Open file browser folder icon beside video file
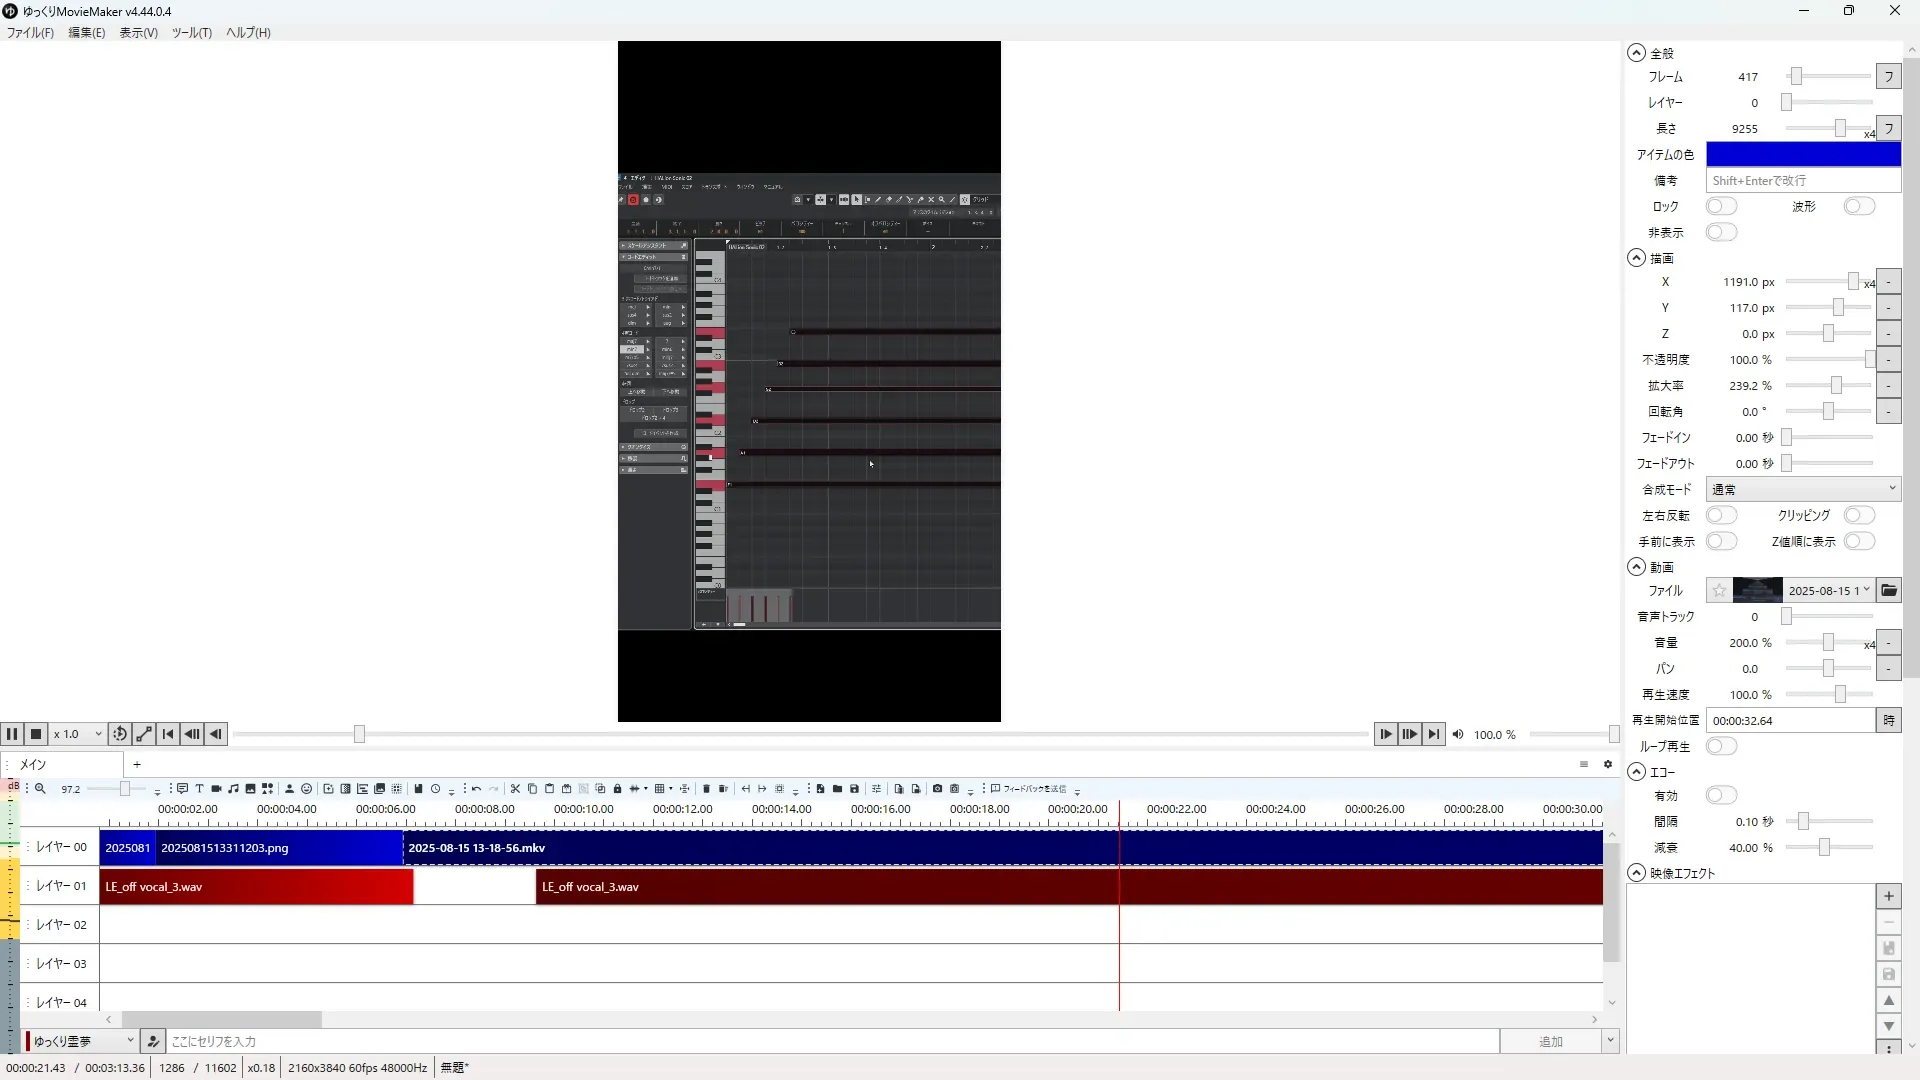1920x1080 pixels. pos(1888,591)
